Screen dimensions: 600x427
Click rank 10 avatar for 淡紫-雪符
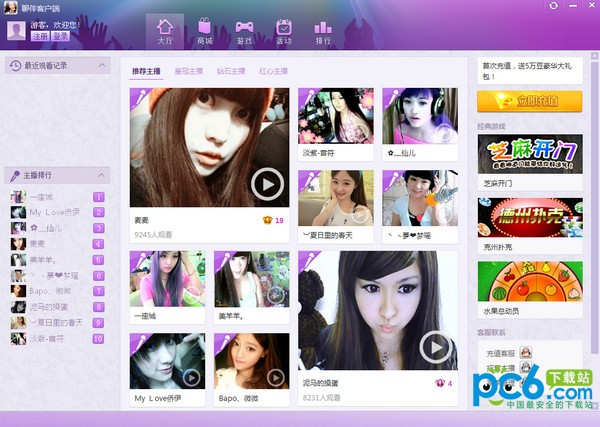coord(18,339)
